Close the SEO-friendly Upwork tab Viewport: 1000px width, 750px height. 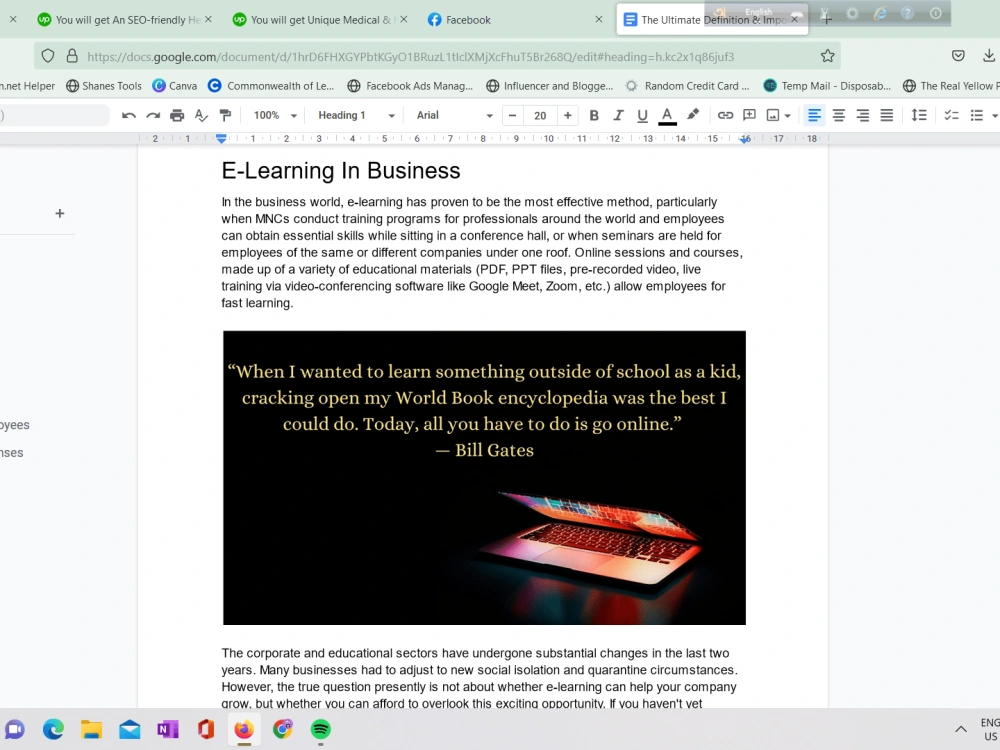[x=208, y=20]
